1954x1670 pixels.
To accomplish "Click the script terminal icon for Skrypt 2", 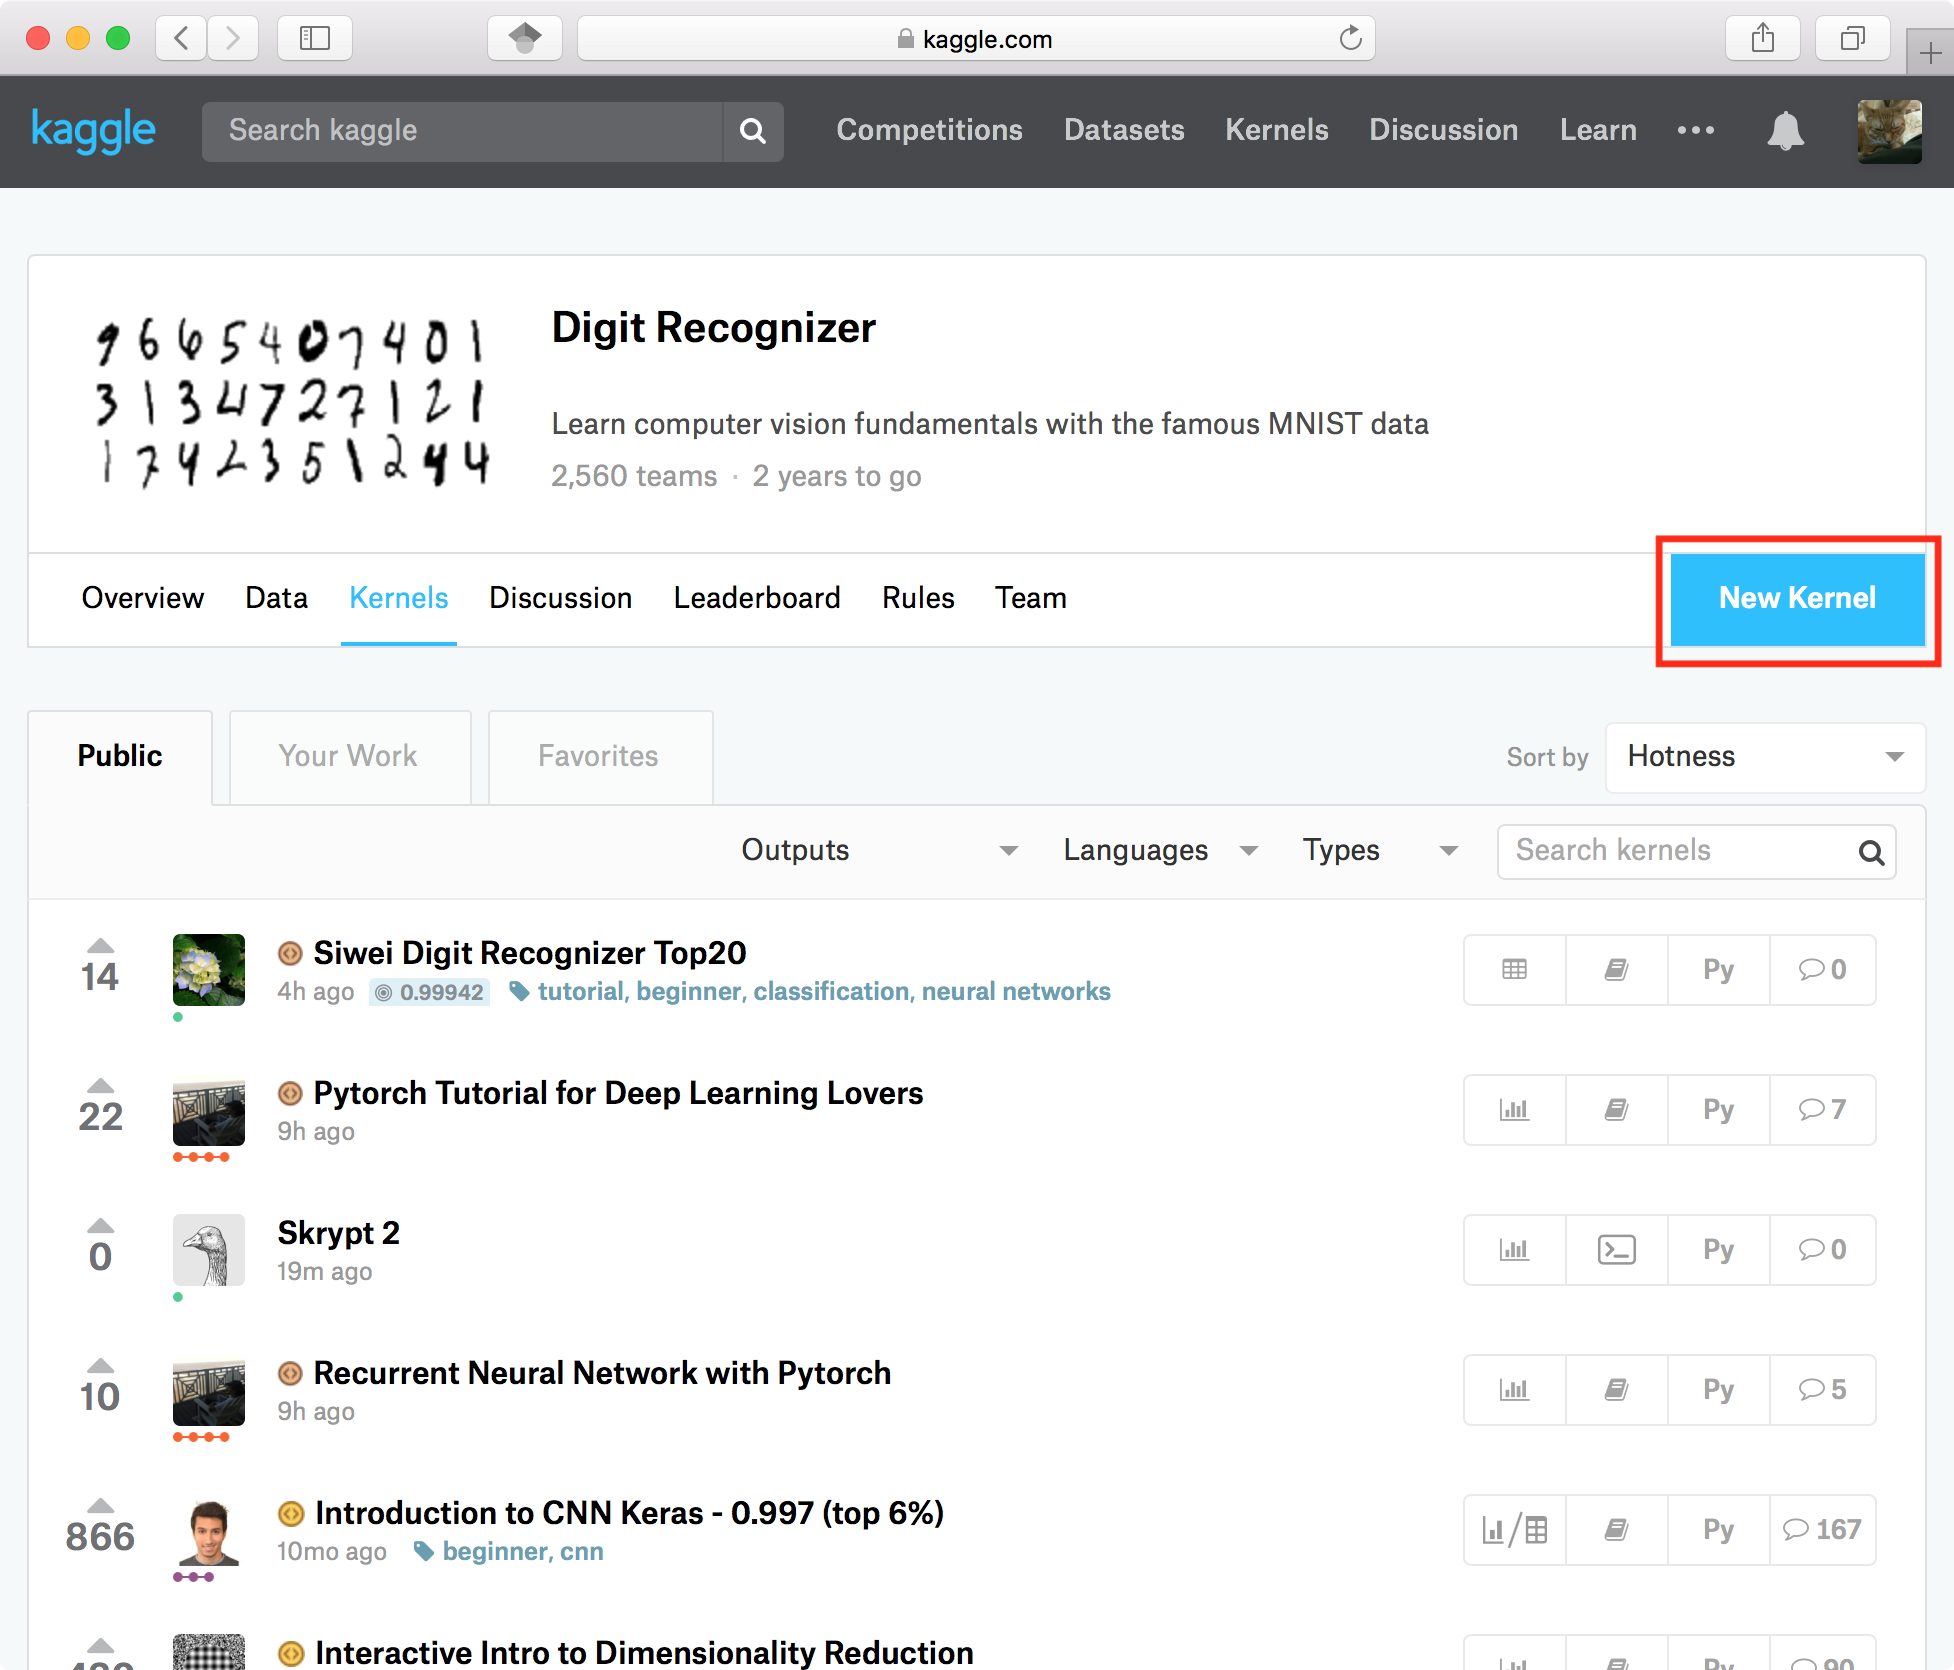I will [1616, 1250].
